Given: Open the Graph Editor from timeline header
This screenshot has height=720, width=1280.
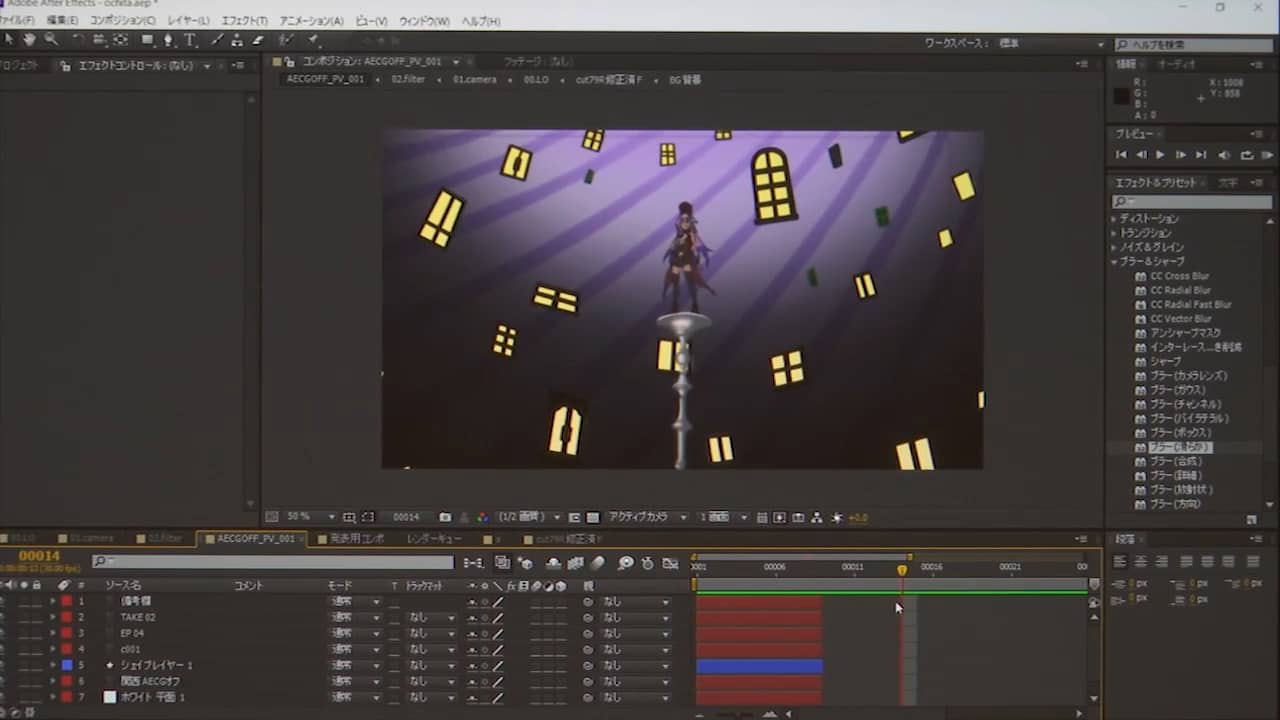Looking at the screenshot, I should coord(670,563).
